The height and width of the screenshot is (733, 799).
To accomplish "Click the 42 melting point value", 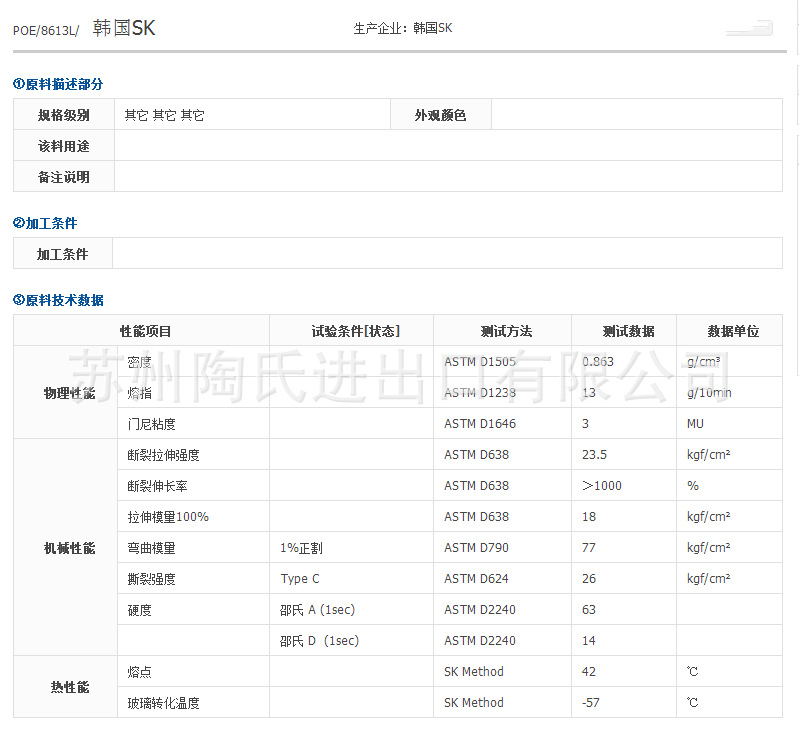I will click(x=589, y=671).
